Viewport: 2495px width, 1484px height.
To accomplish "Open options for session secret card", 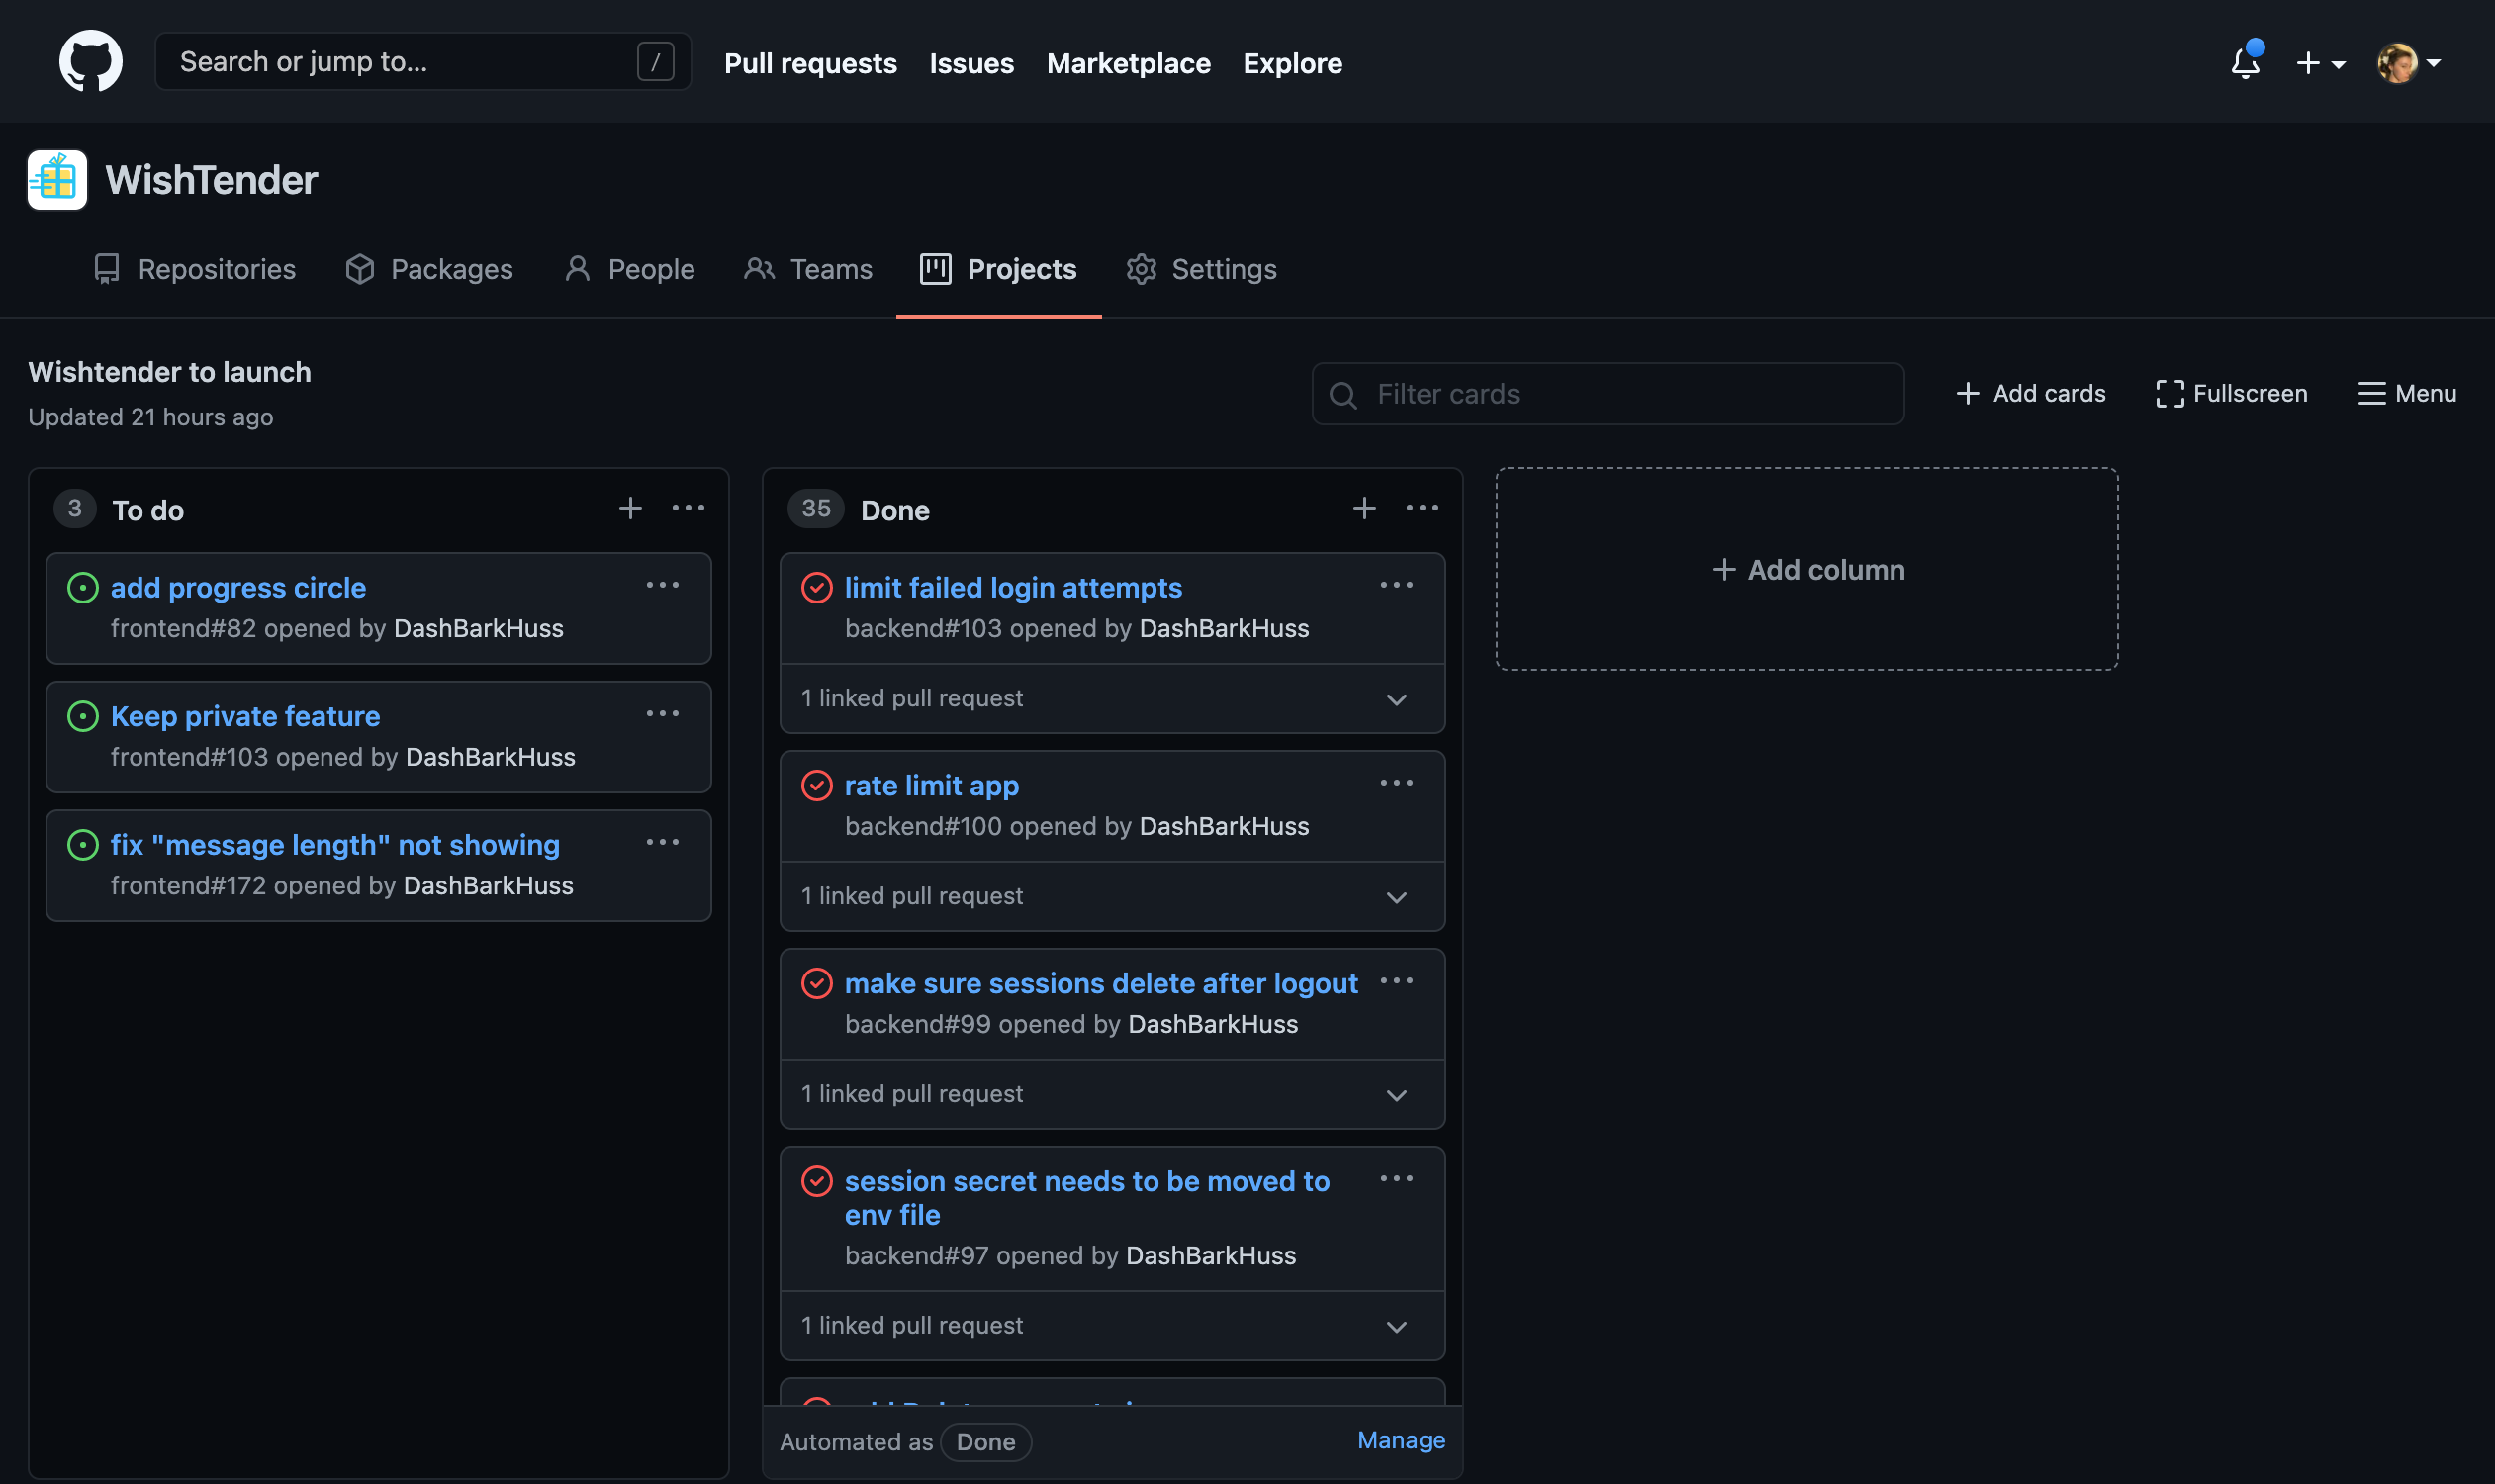I will pos(1396,1179).
